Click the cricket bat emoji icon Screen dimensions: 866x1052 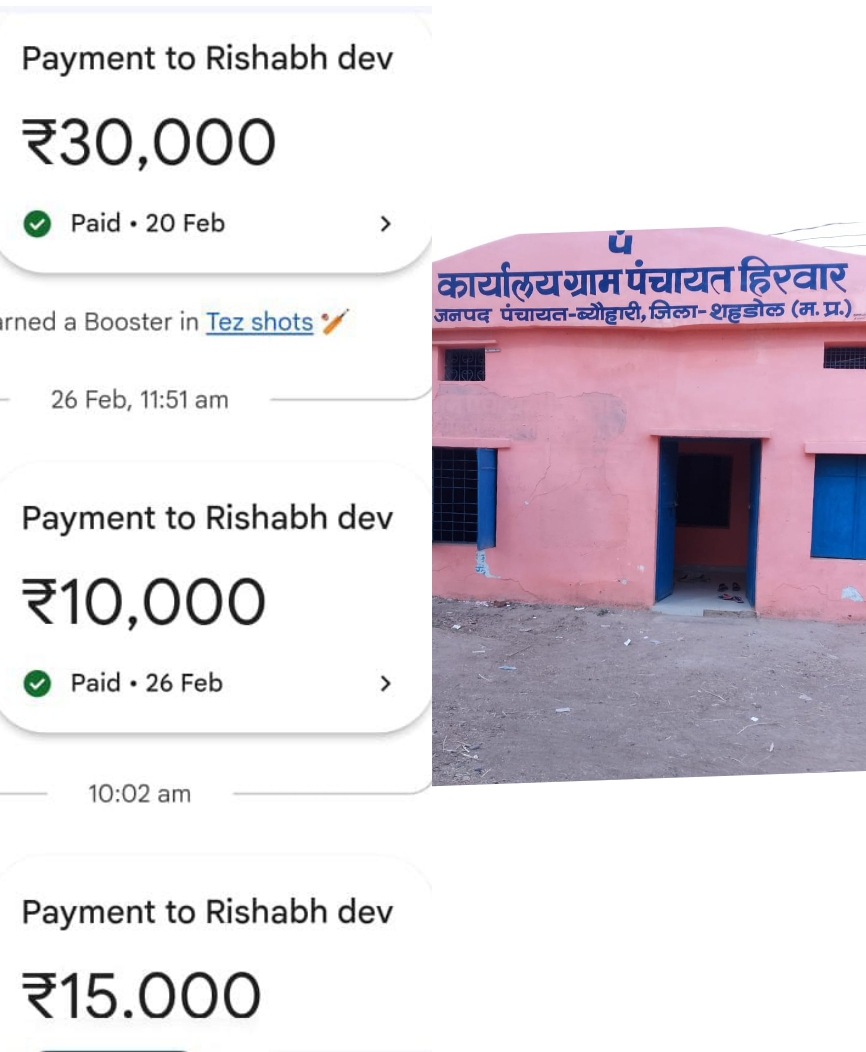tap(334, 321)
